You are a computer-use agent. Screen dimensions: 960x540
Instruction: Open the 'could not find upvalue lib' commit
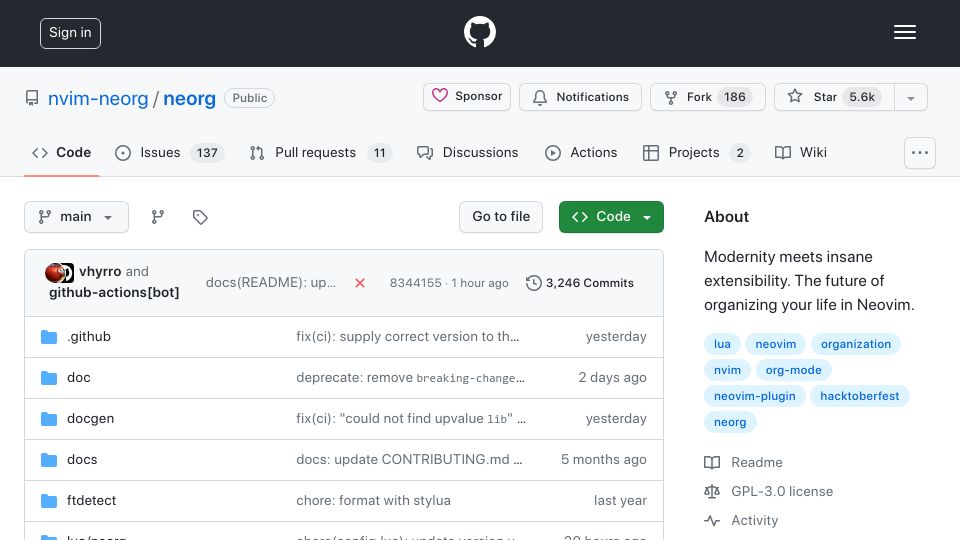(x=411, y=419)
